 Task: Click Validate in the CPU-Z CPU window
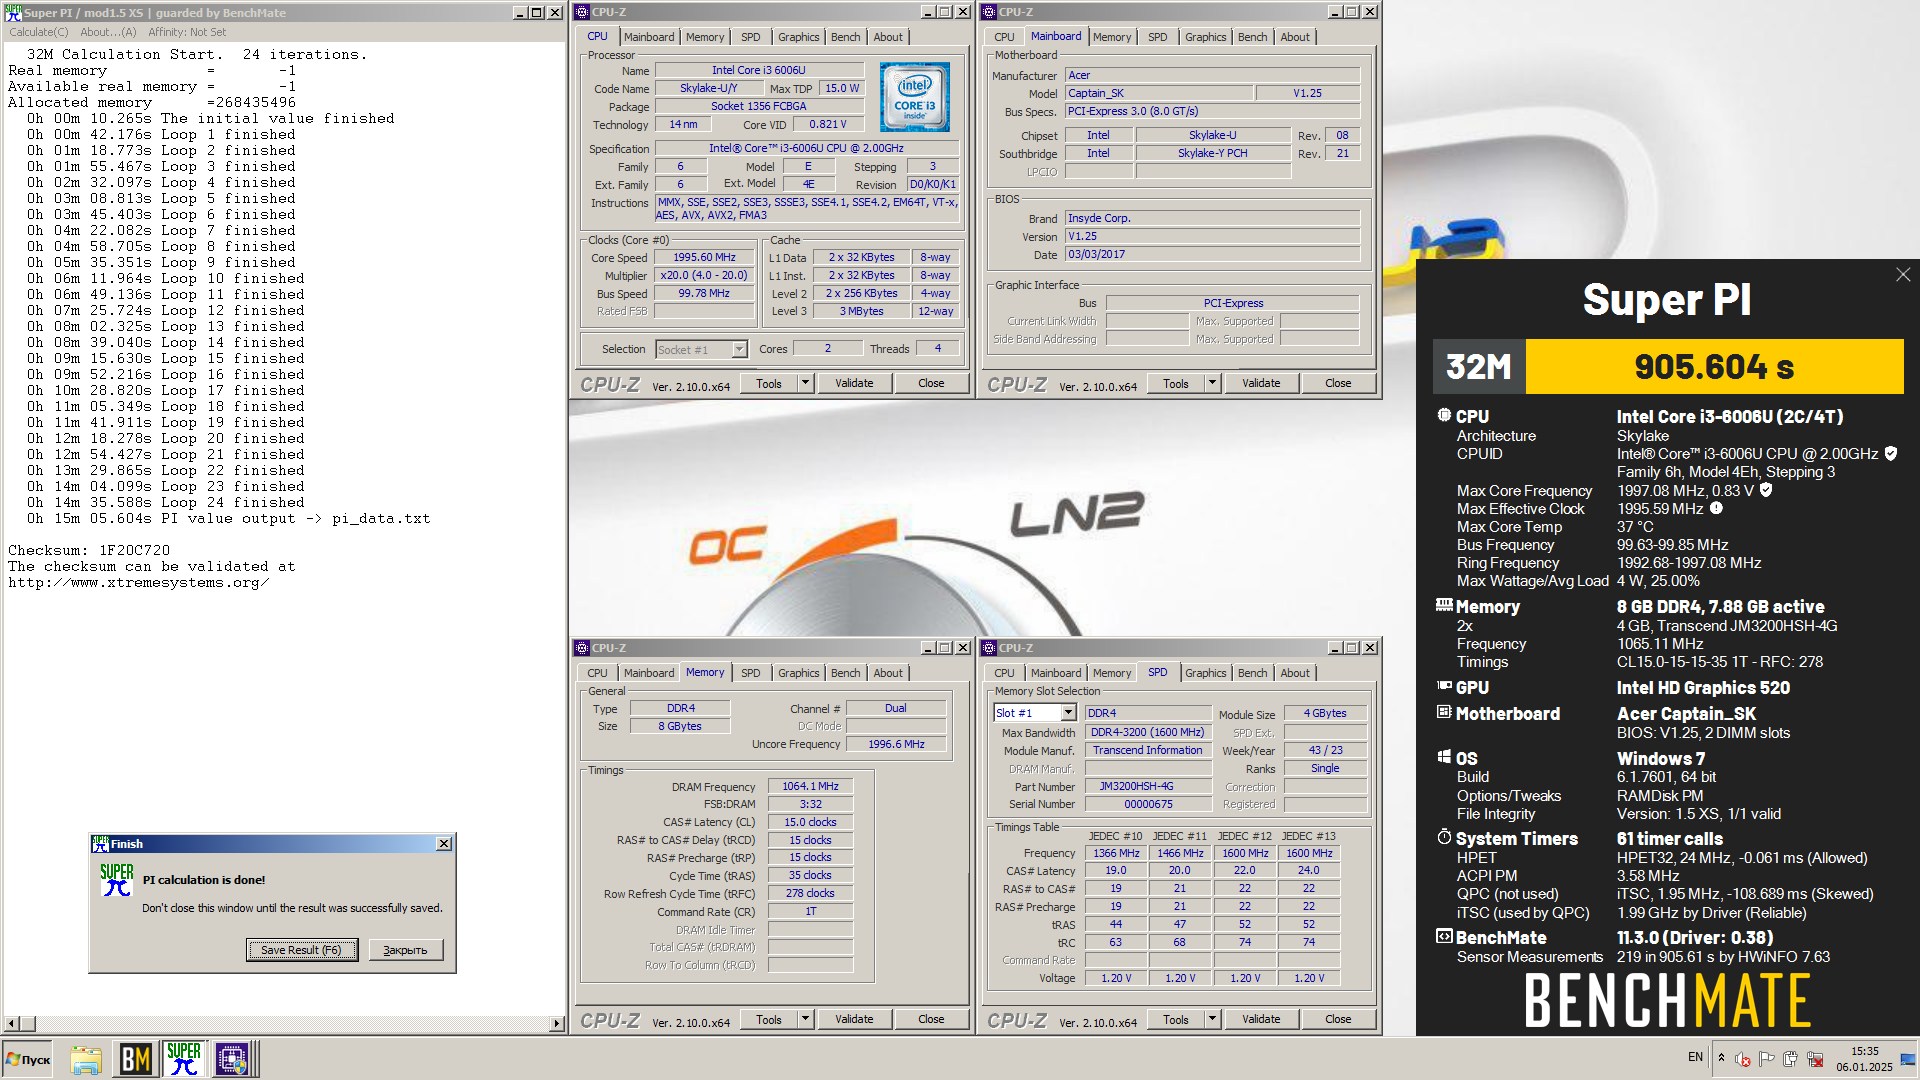tap(854, 383)
